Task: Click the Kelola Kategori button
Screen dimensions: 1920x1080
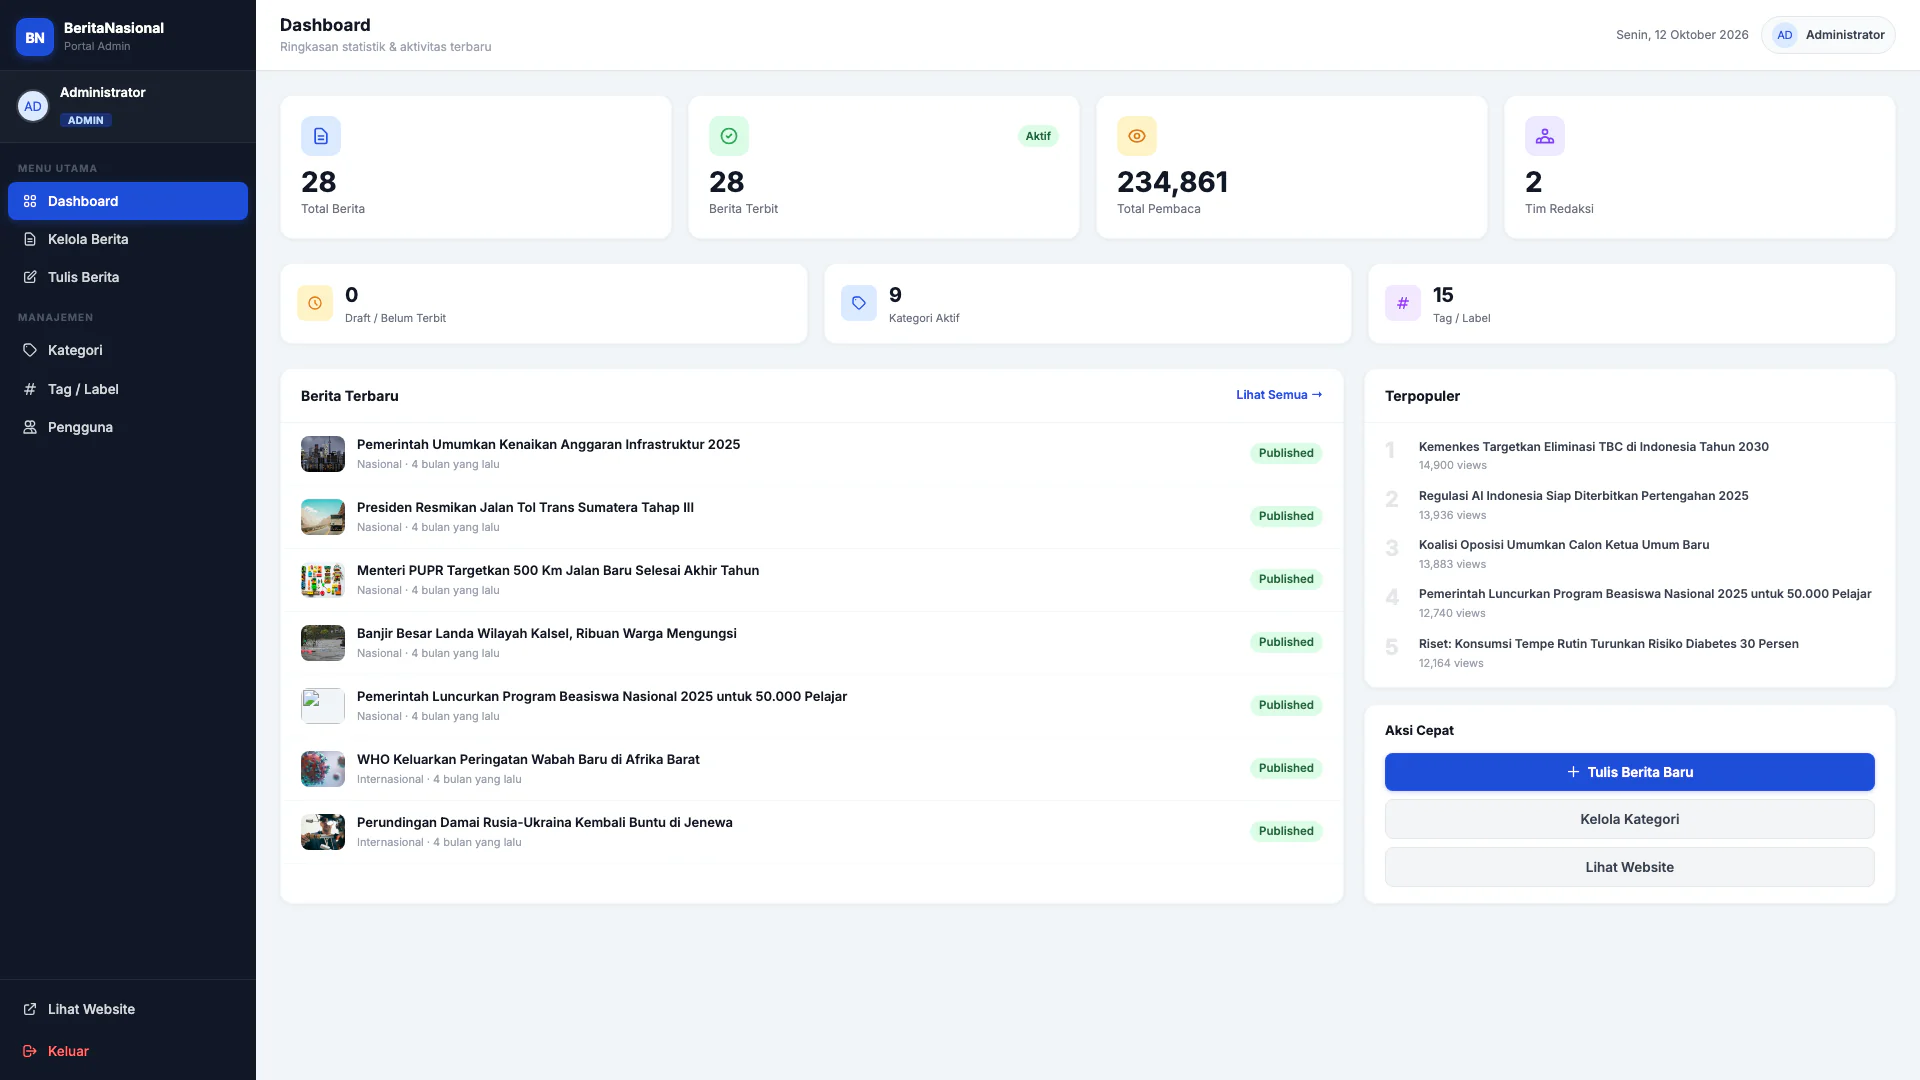Action: pos(1630,819)
